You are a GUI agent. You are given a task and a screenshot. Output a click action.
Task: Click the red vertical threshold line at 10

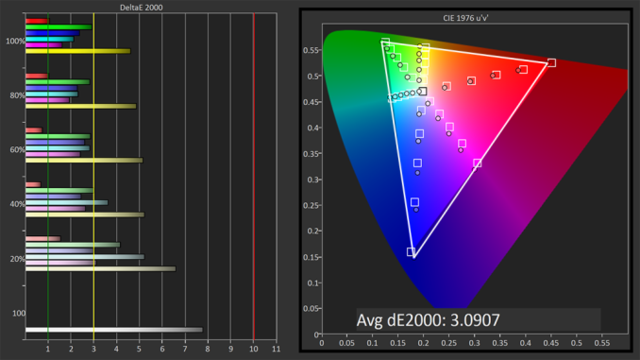pos(254,176)
